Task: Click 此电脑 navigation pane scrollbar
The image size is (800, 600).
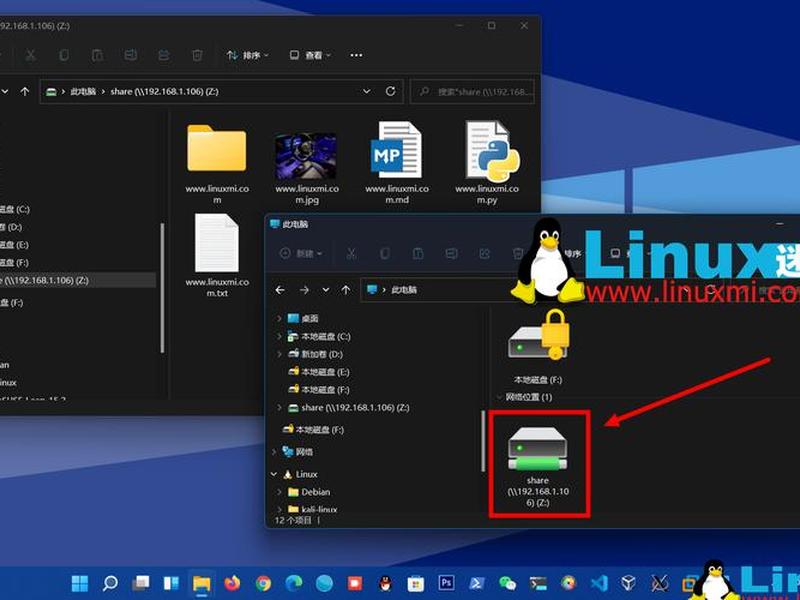Action: pyautogui.click(x=483, y=441)
